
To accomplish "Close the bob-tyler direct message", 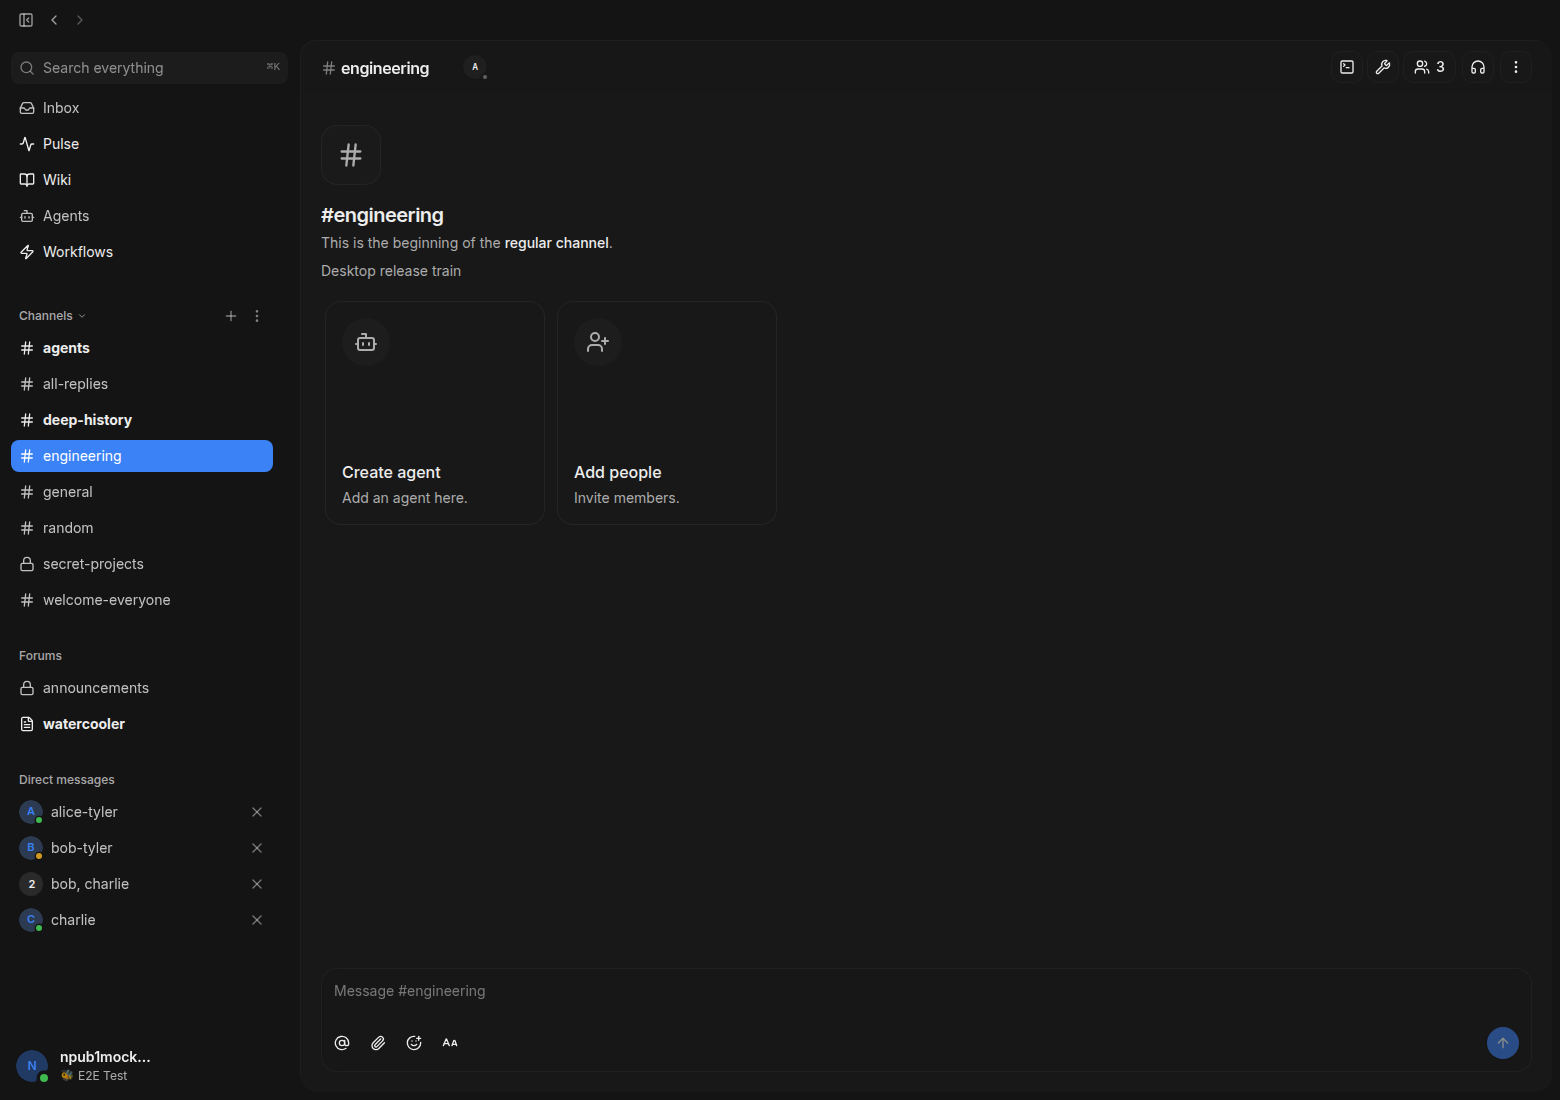I will [x=257, y=848].
